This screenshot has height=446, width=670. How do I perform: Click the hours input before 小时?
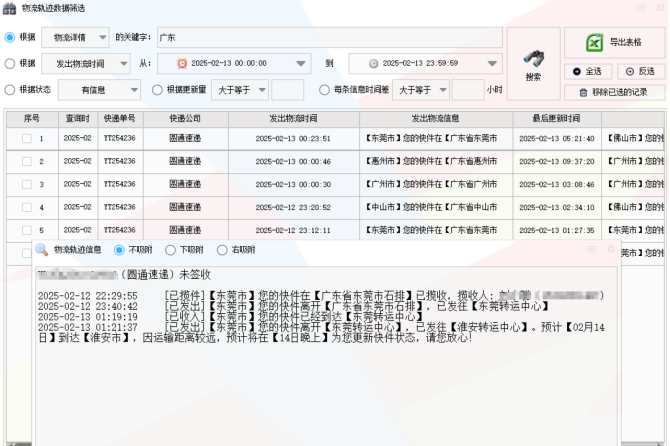[x=468, y=90]
